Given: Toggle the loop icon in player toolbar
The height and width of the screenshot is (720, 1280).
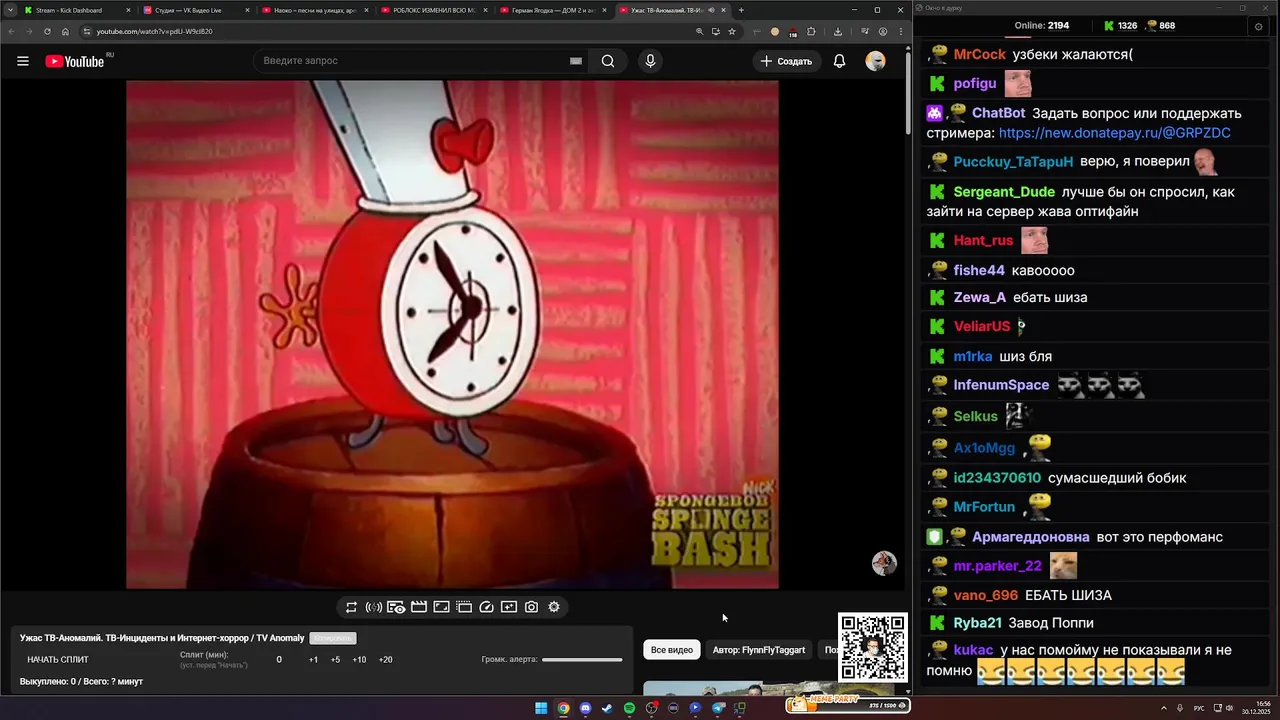Looking at the screenshot, I should tap(351, 607).
